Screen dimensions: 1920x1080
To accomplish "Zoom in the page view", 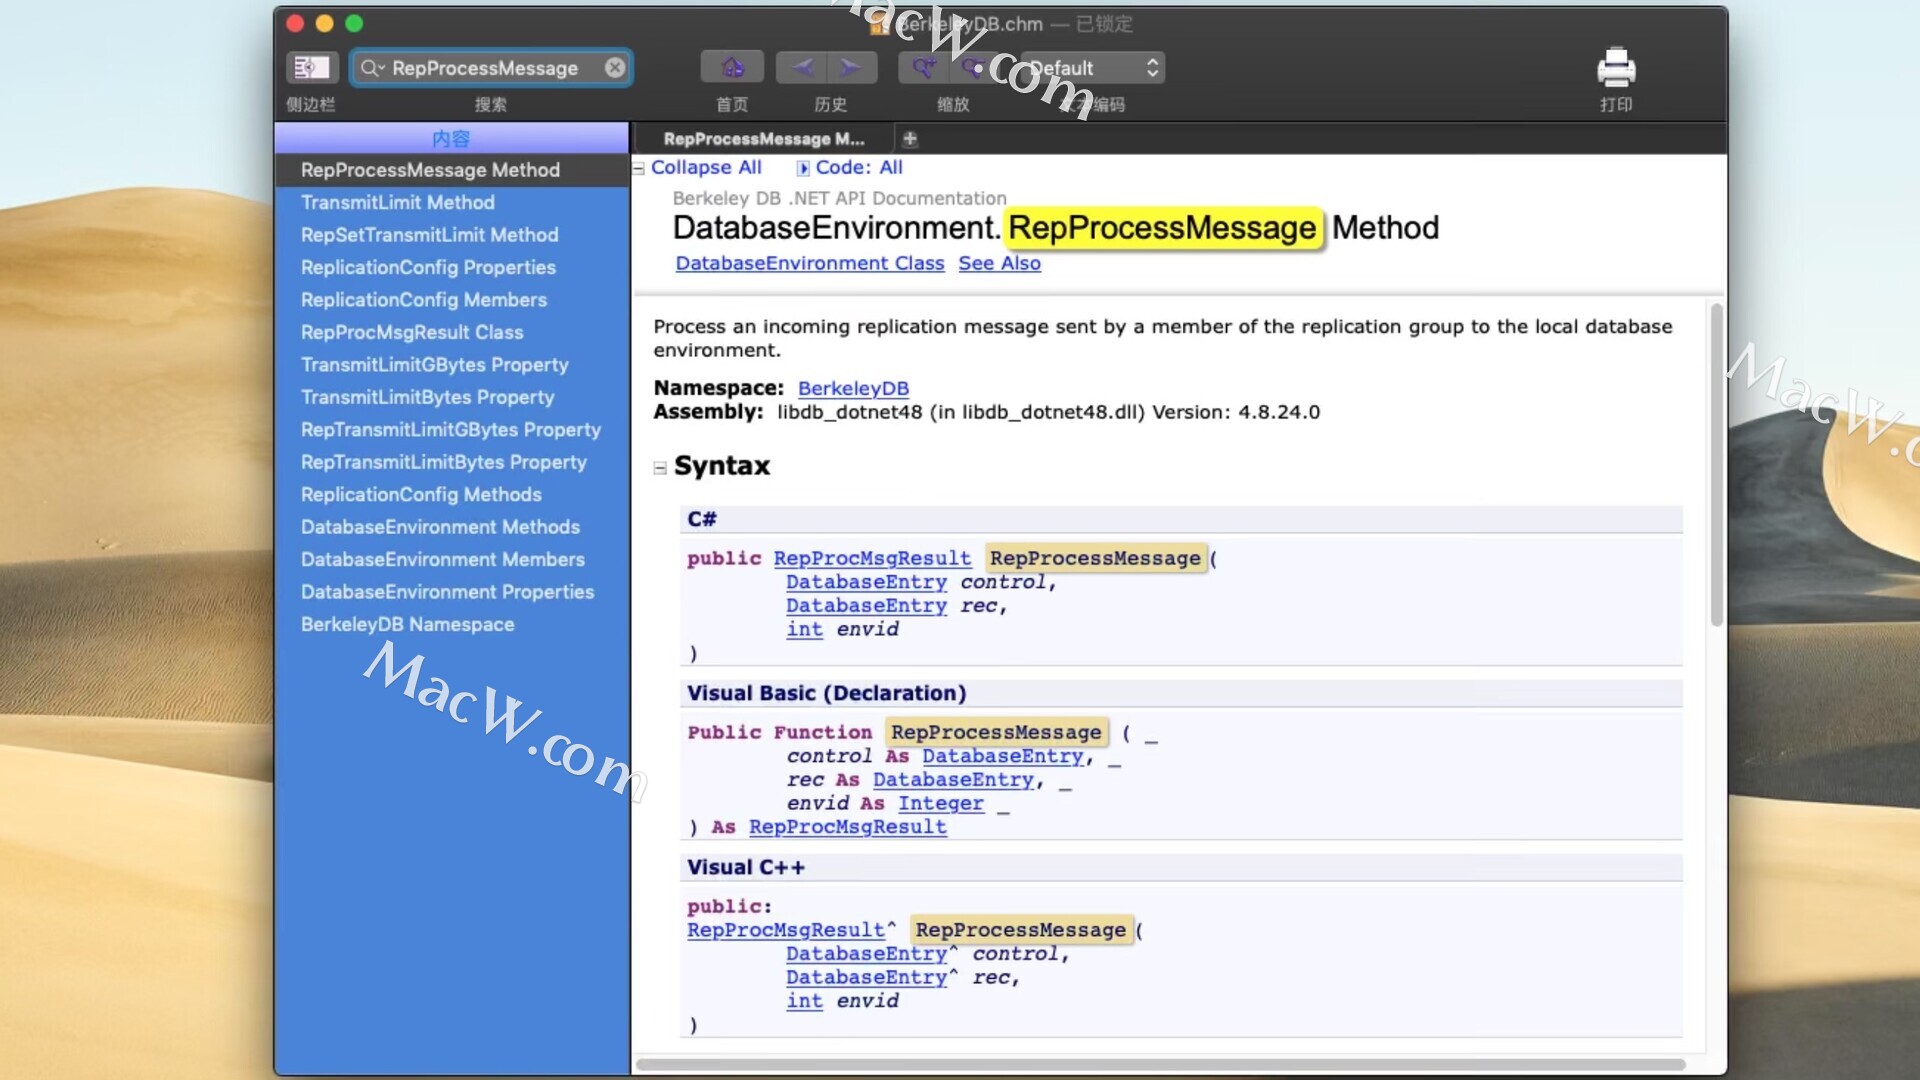I will click(924, 68).
